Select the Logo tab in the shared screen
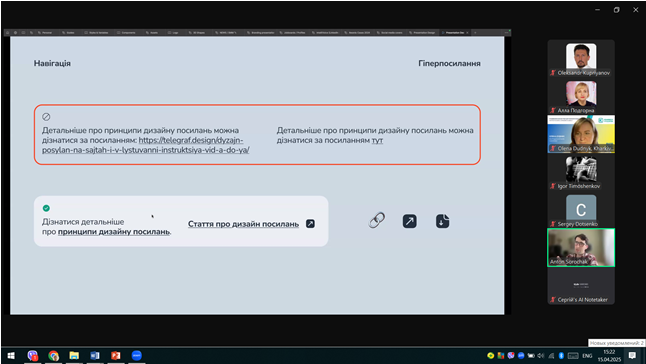The image size is (646, 364). (173, 32)
